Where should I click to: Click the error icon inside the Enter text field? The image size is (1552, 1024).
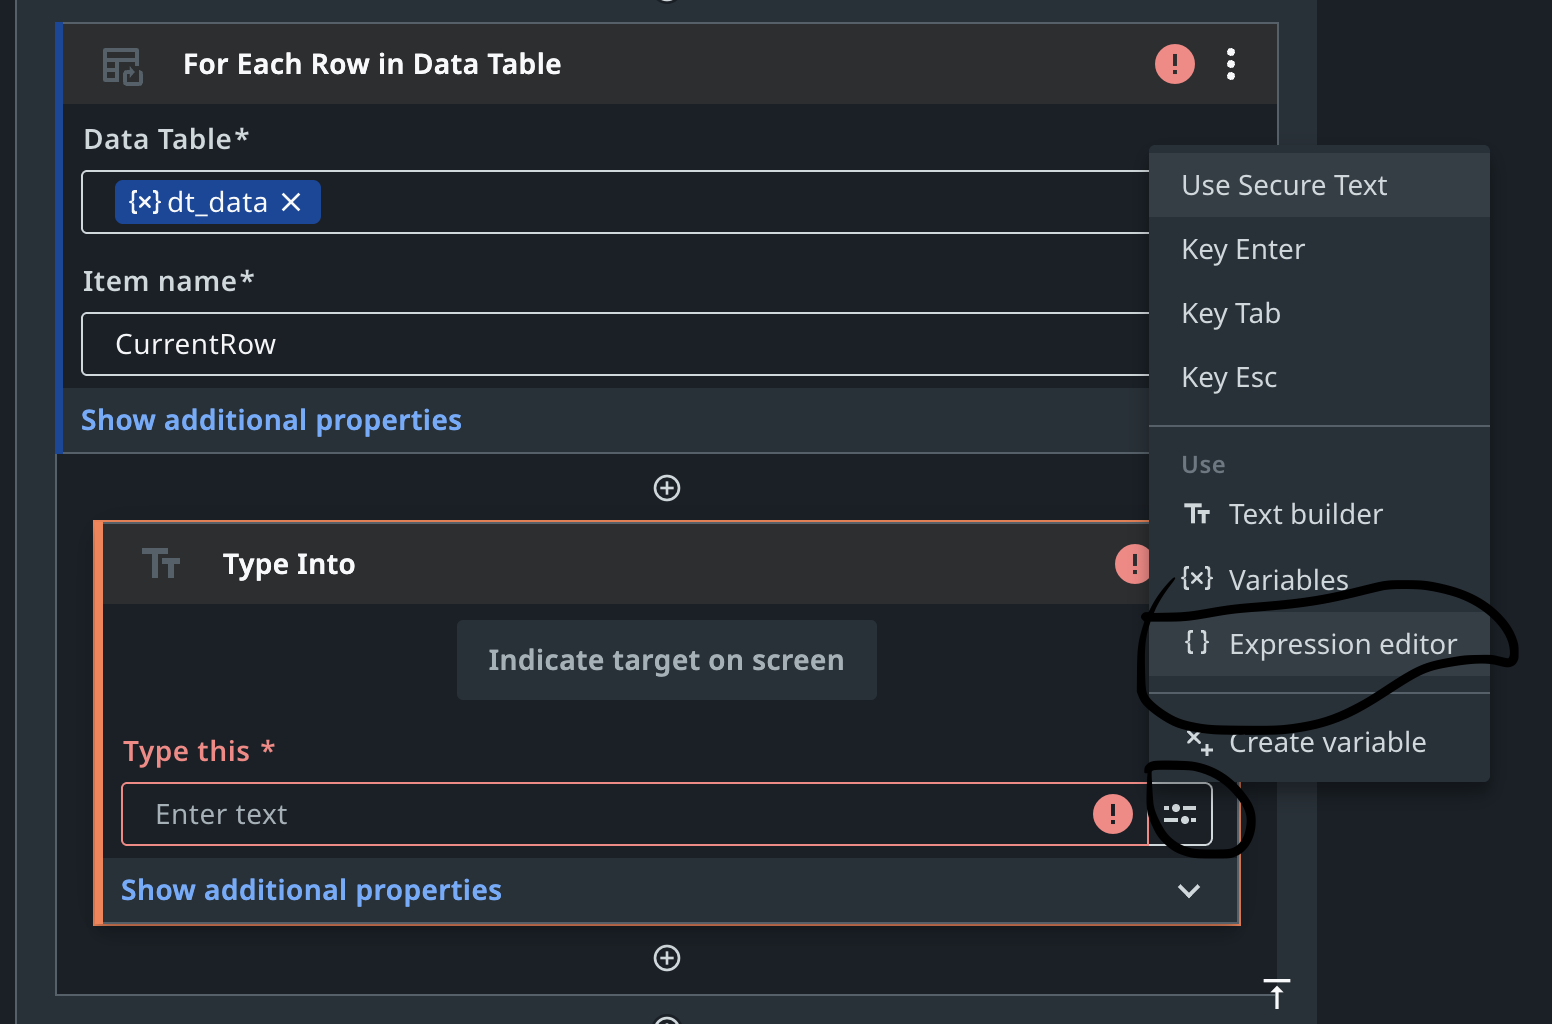click(x=1112, y=814)
